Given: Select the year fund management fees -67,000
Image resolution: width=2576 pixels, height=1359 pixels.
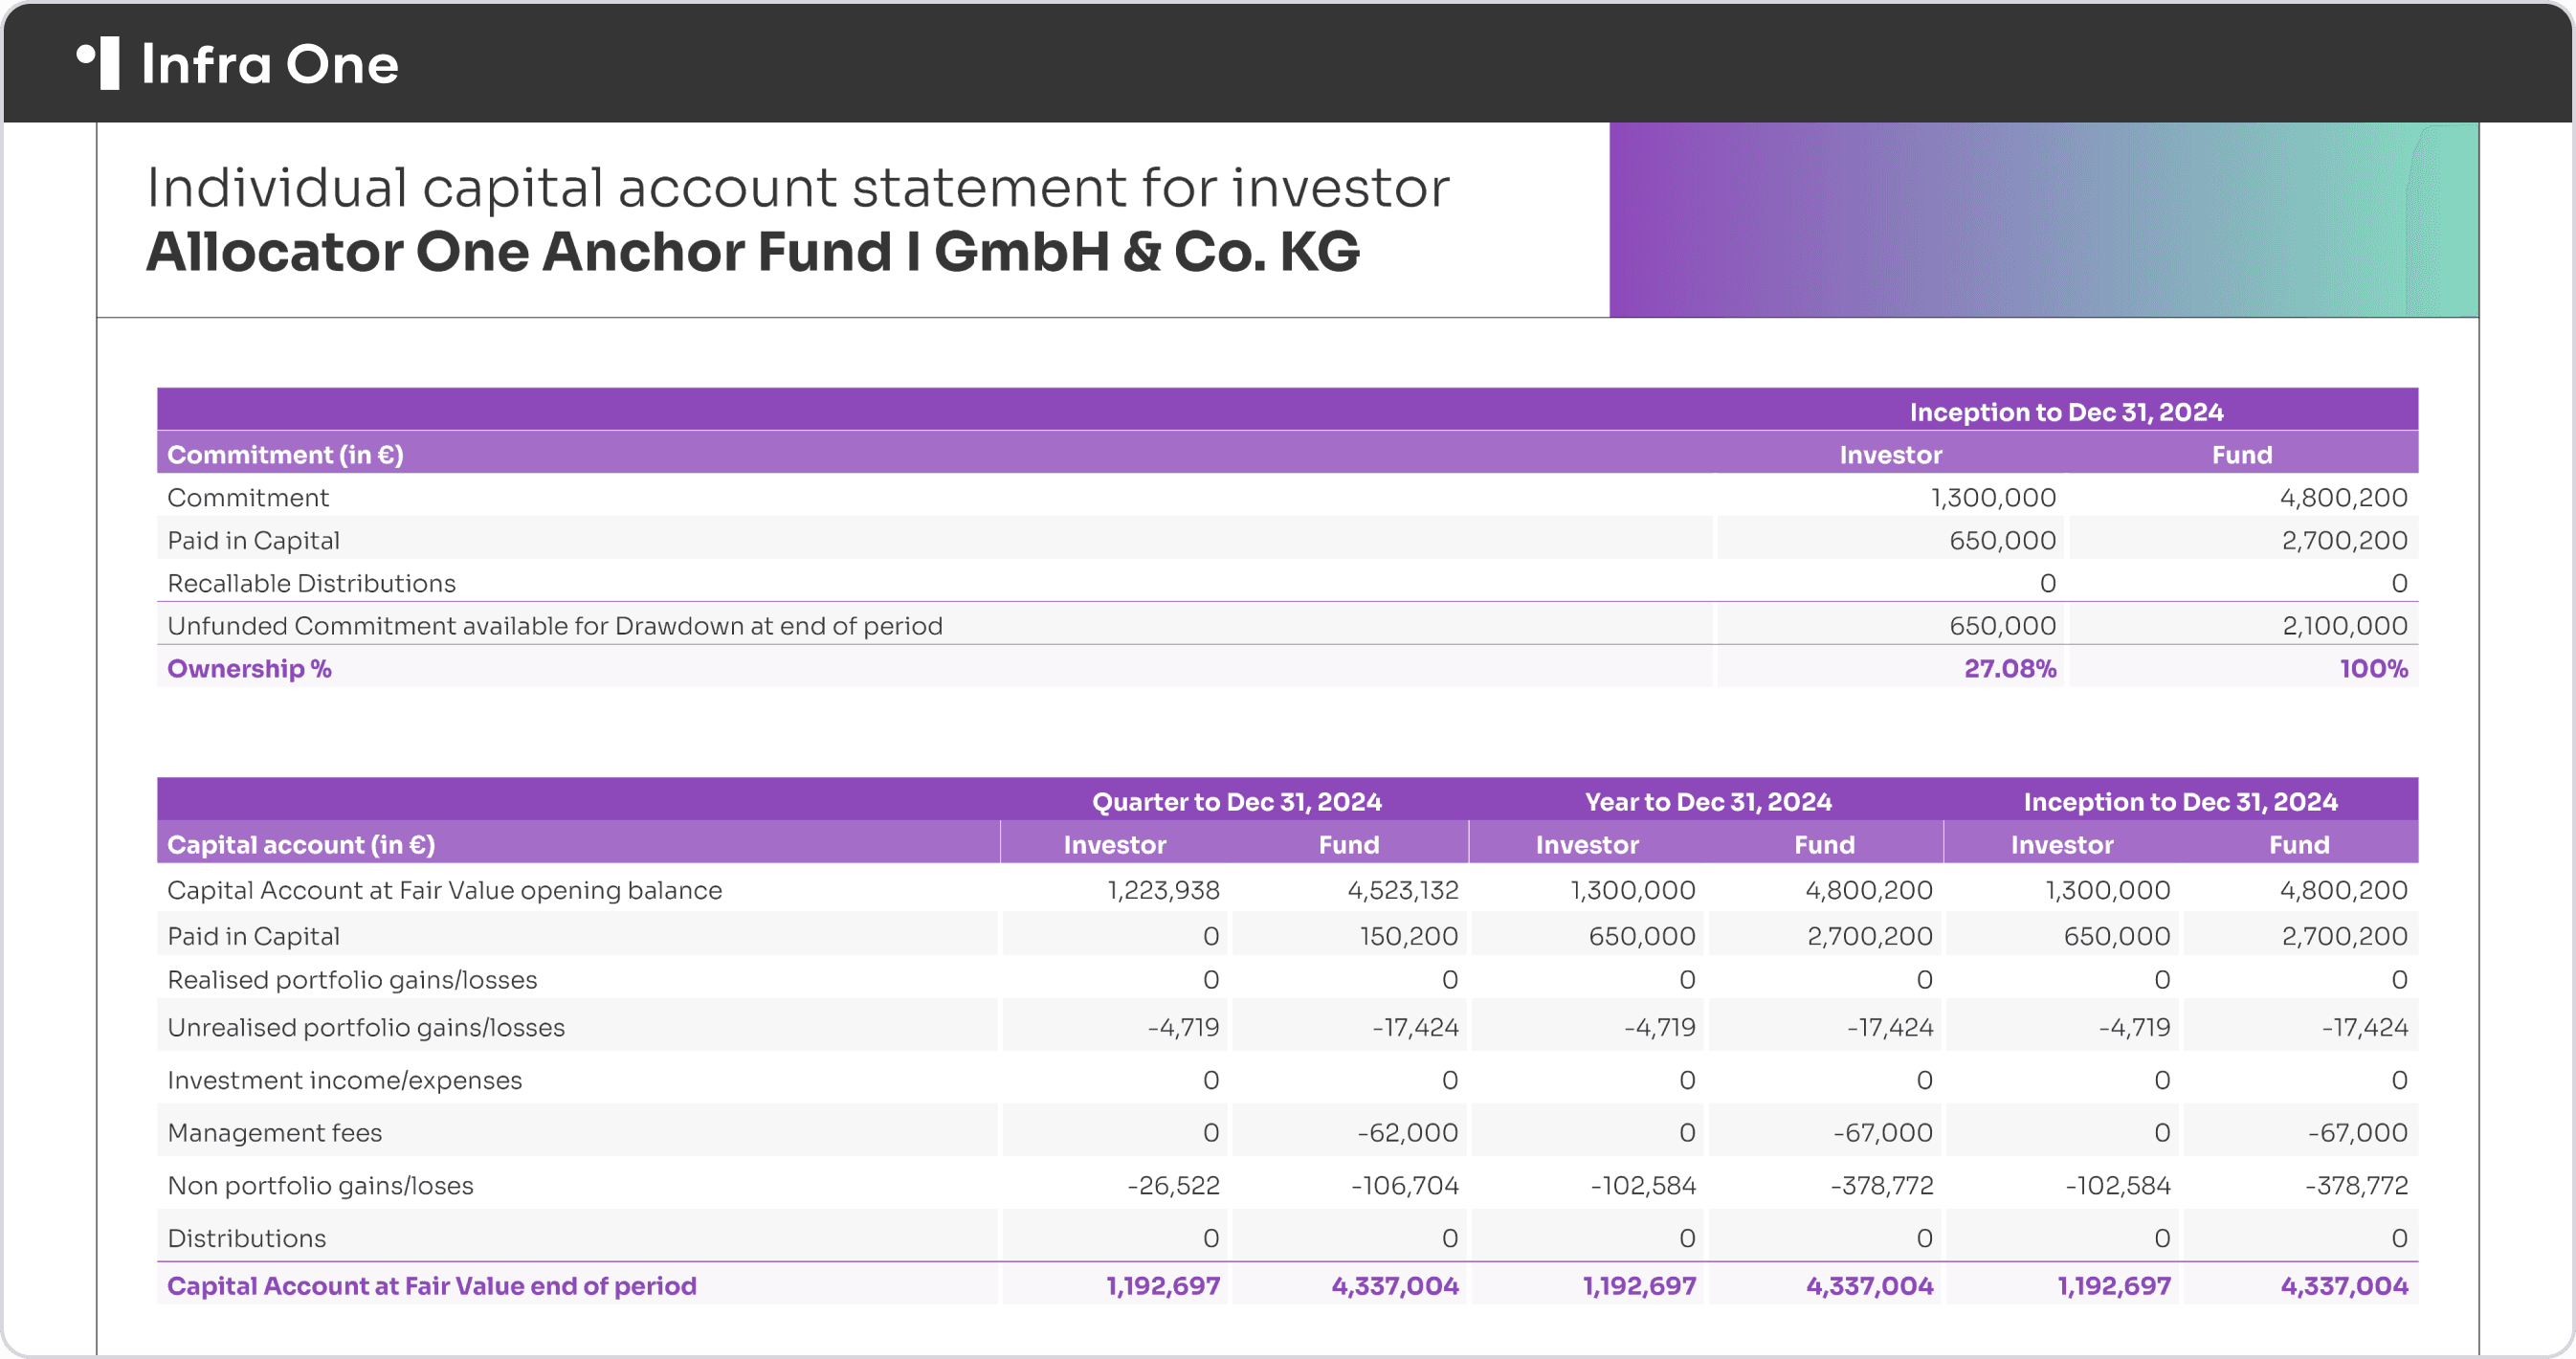Looking at the screenshot, I should tap(1883, 1133).
